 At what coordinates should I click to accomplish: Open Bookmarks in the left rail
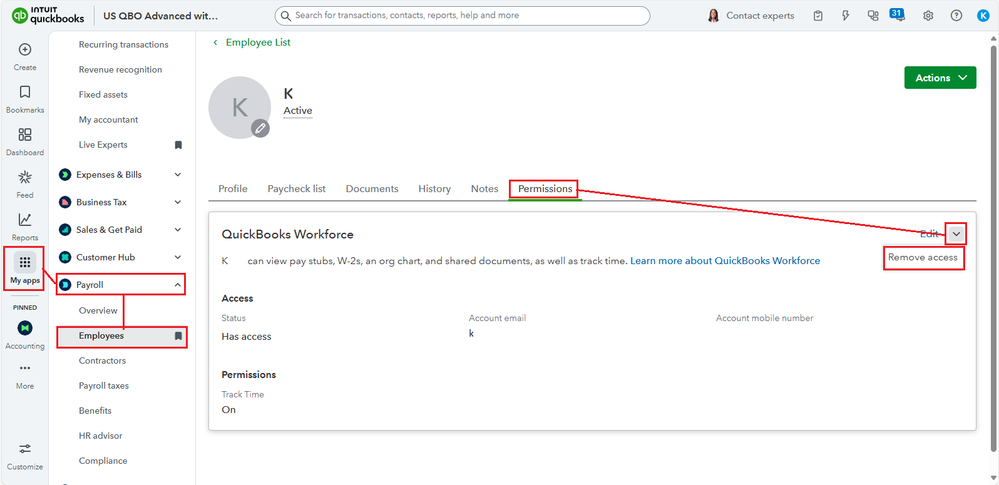[25, 92]
